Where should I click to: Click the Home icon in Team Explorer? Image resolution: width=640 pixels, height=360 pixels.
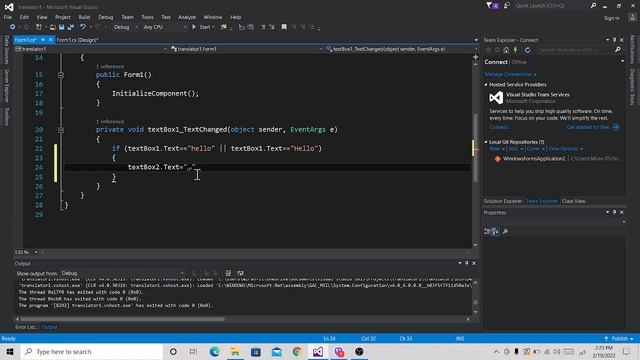tap(506, 50)
